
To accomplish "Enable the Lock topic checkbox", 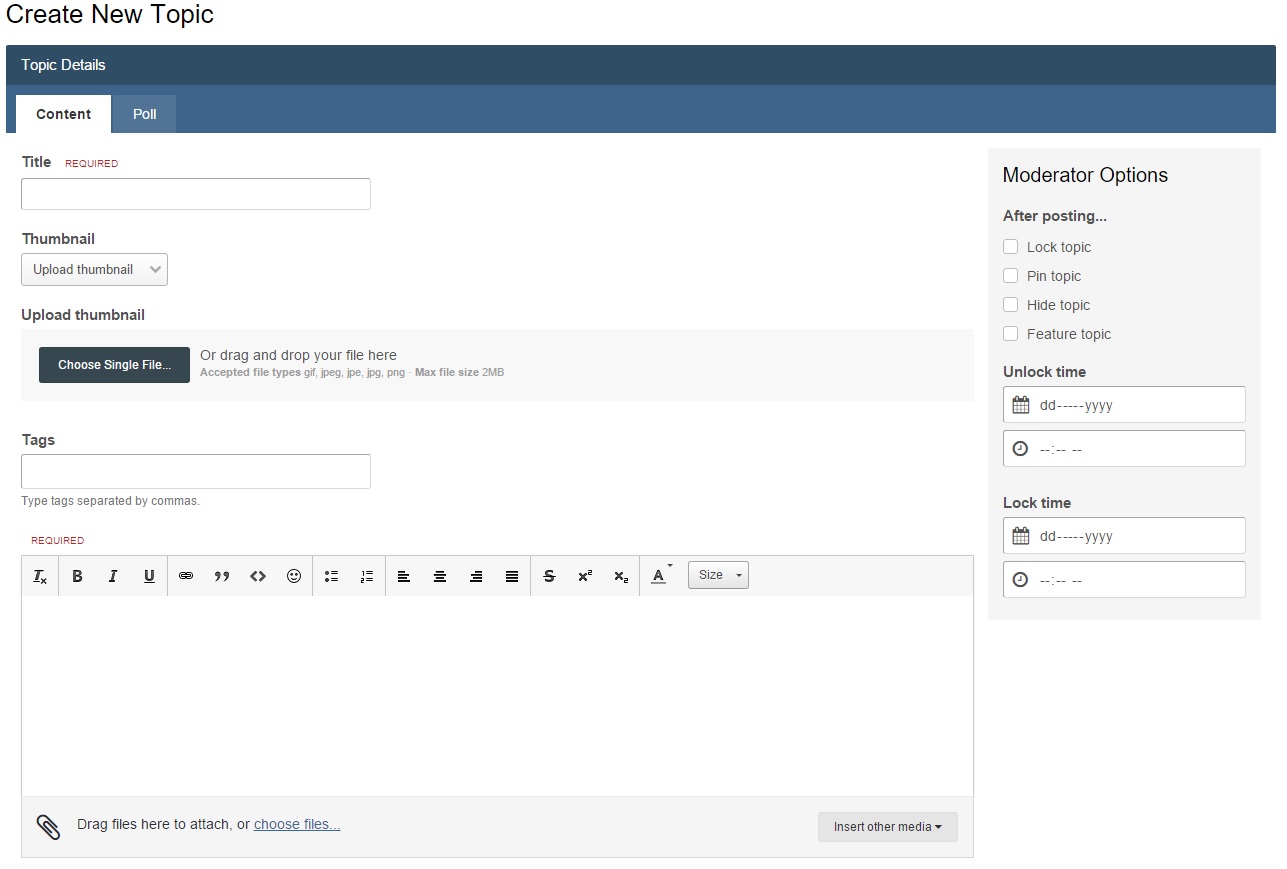I will point(1011,247).
